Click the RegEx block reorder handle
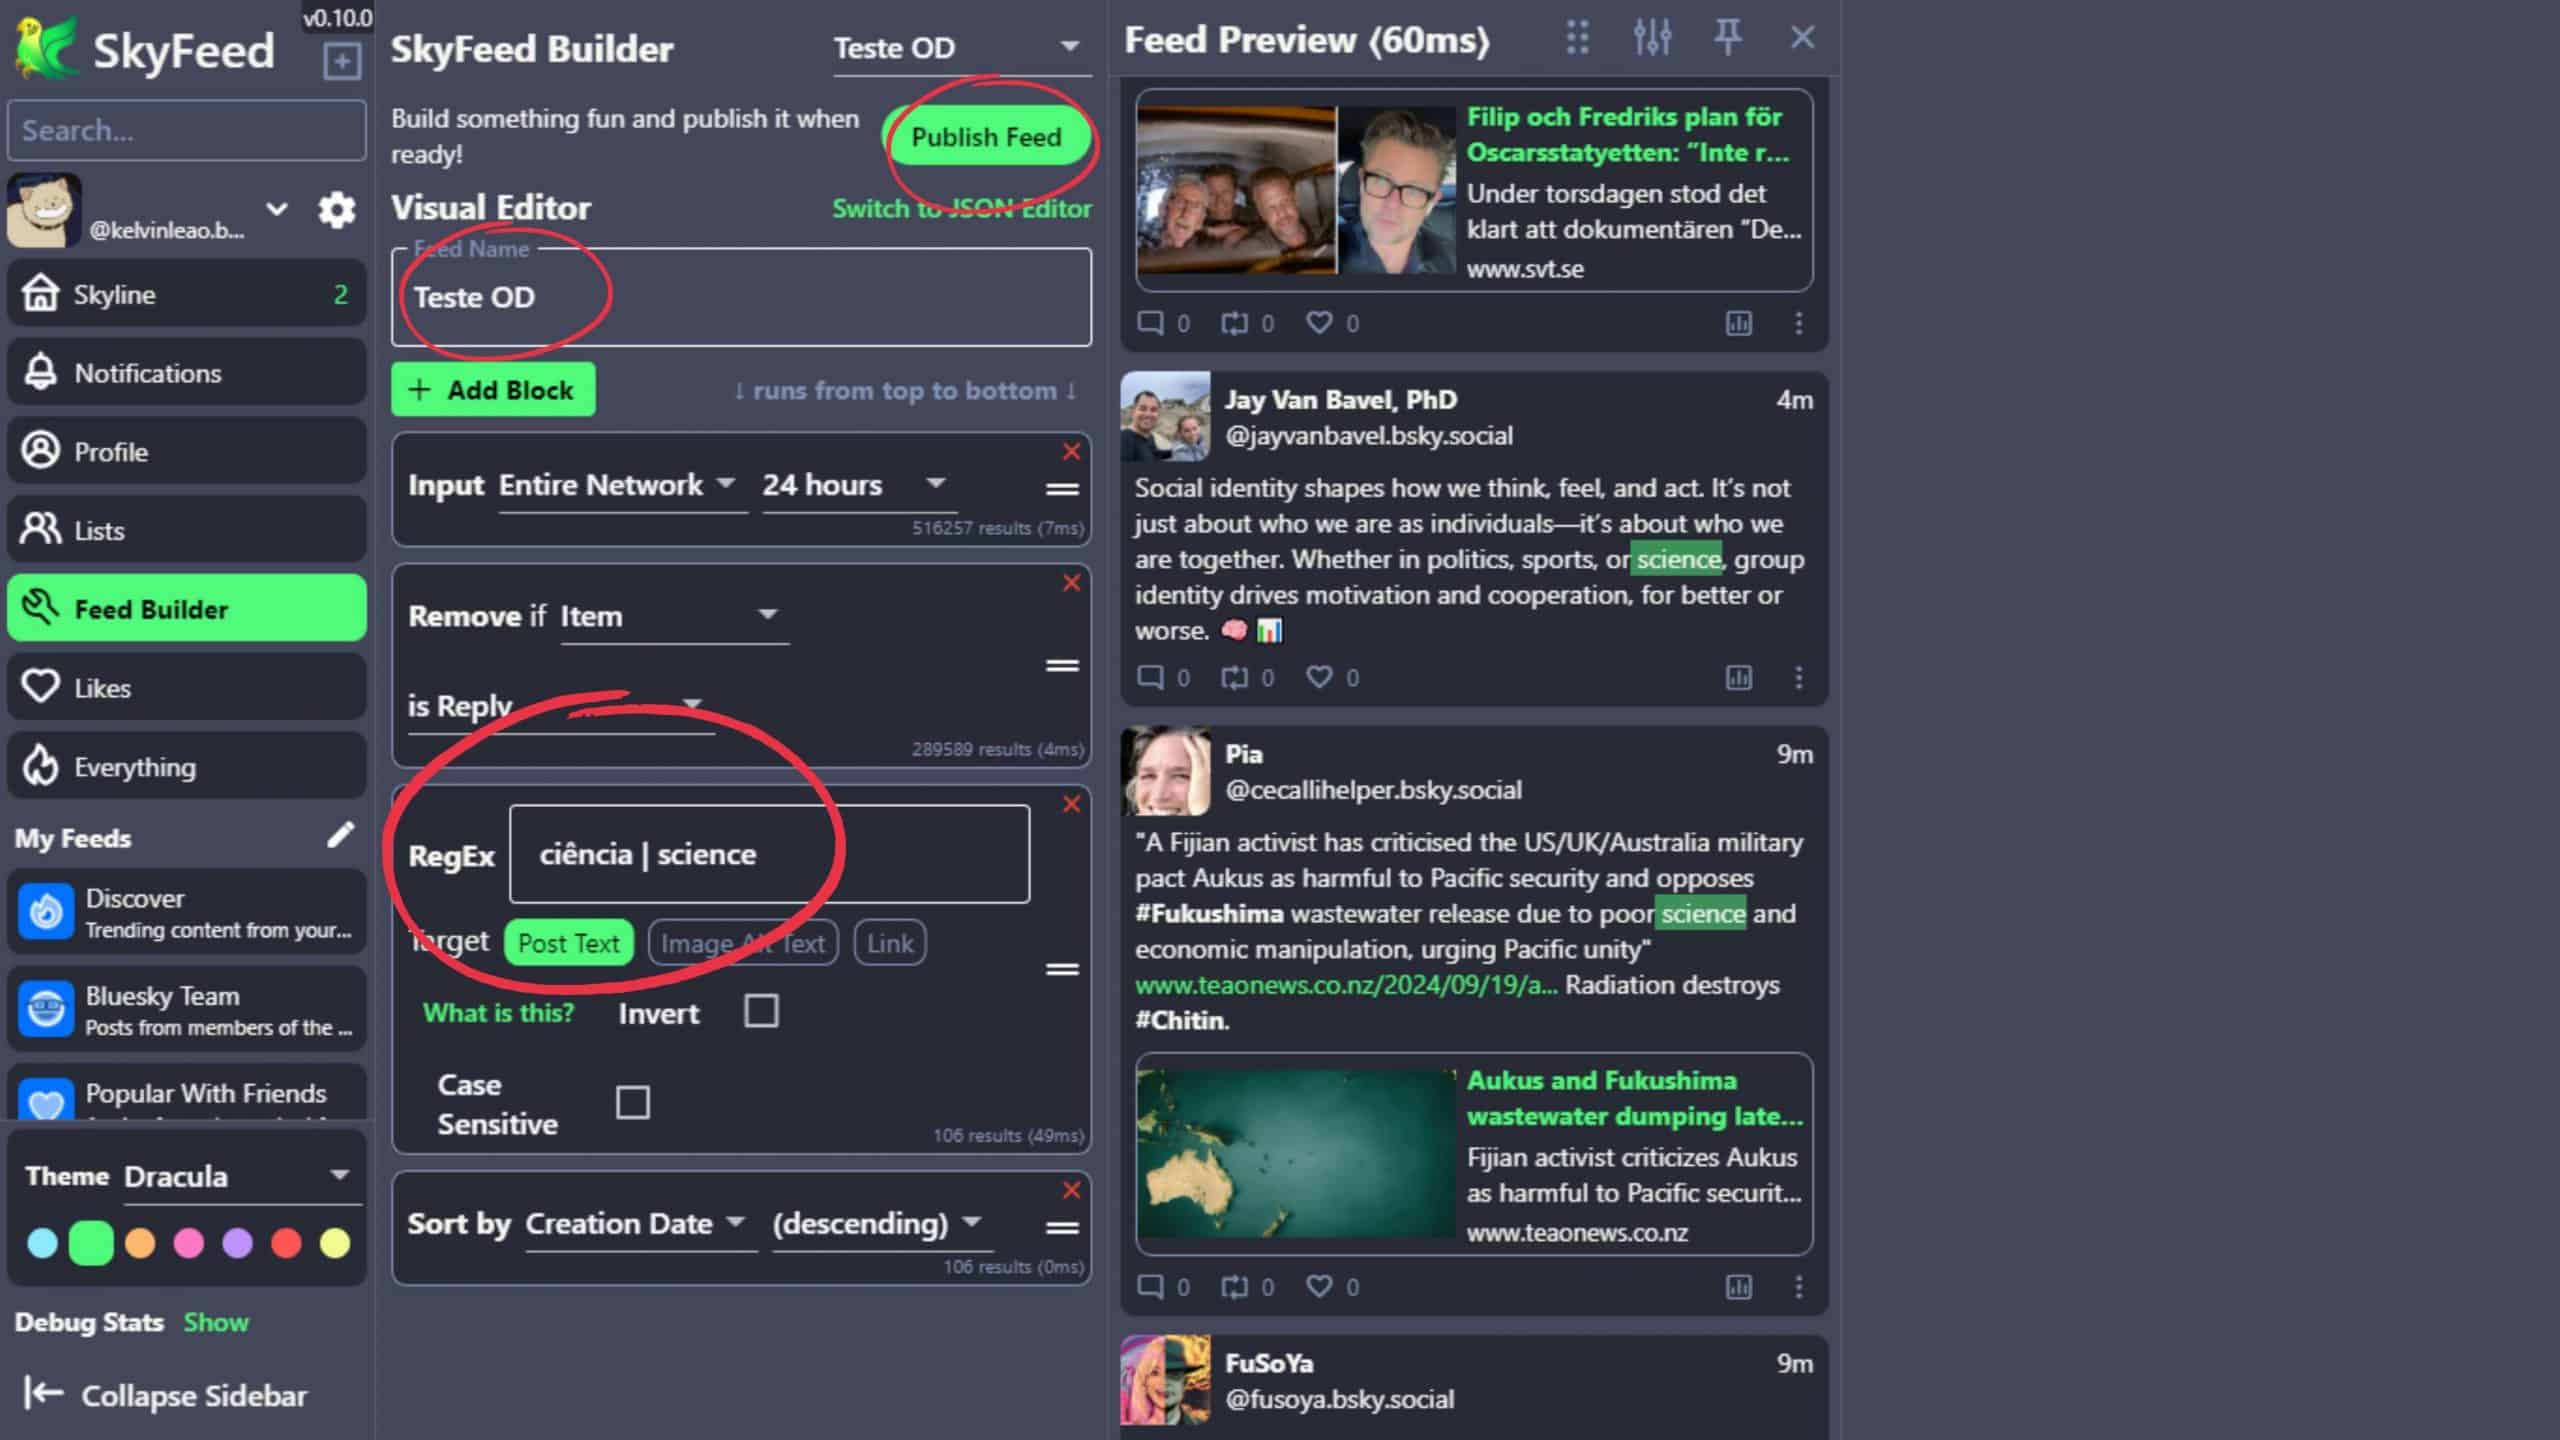Image resolution: width=2560 pixels, height=1440 pixels. [x=1062, y=969]
